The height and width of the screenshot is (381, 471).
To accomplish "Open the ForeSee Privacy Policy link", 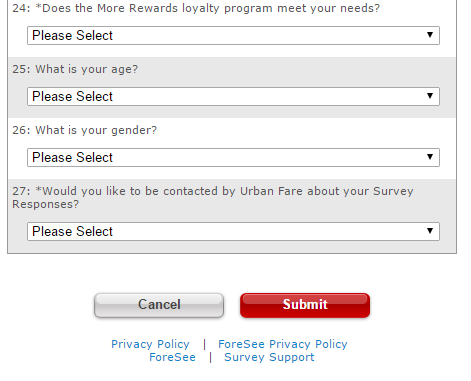I will [283, 344].
